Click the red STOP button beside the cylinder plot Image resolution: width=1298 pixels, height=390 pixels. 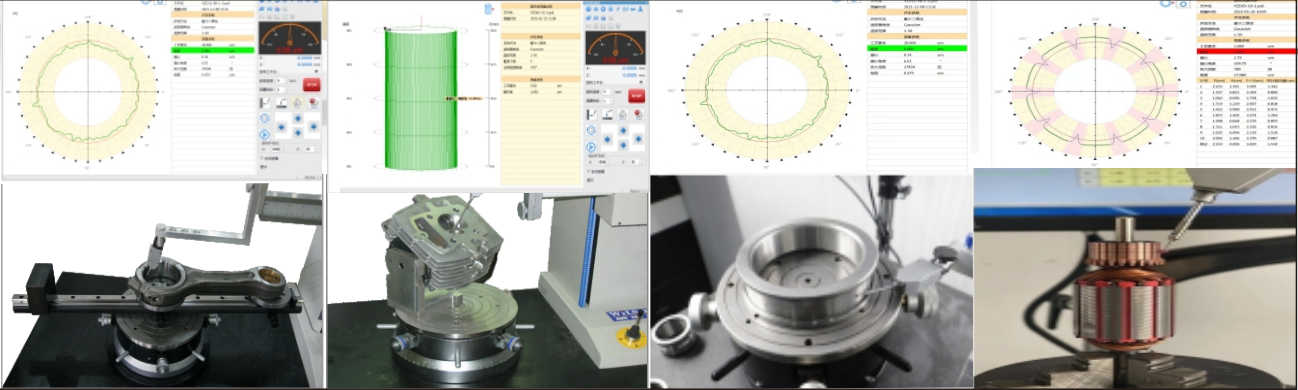637,96
